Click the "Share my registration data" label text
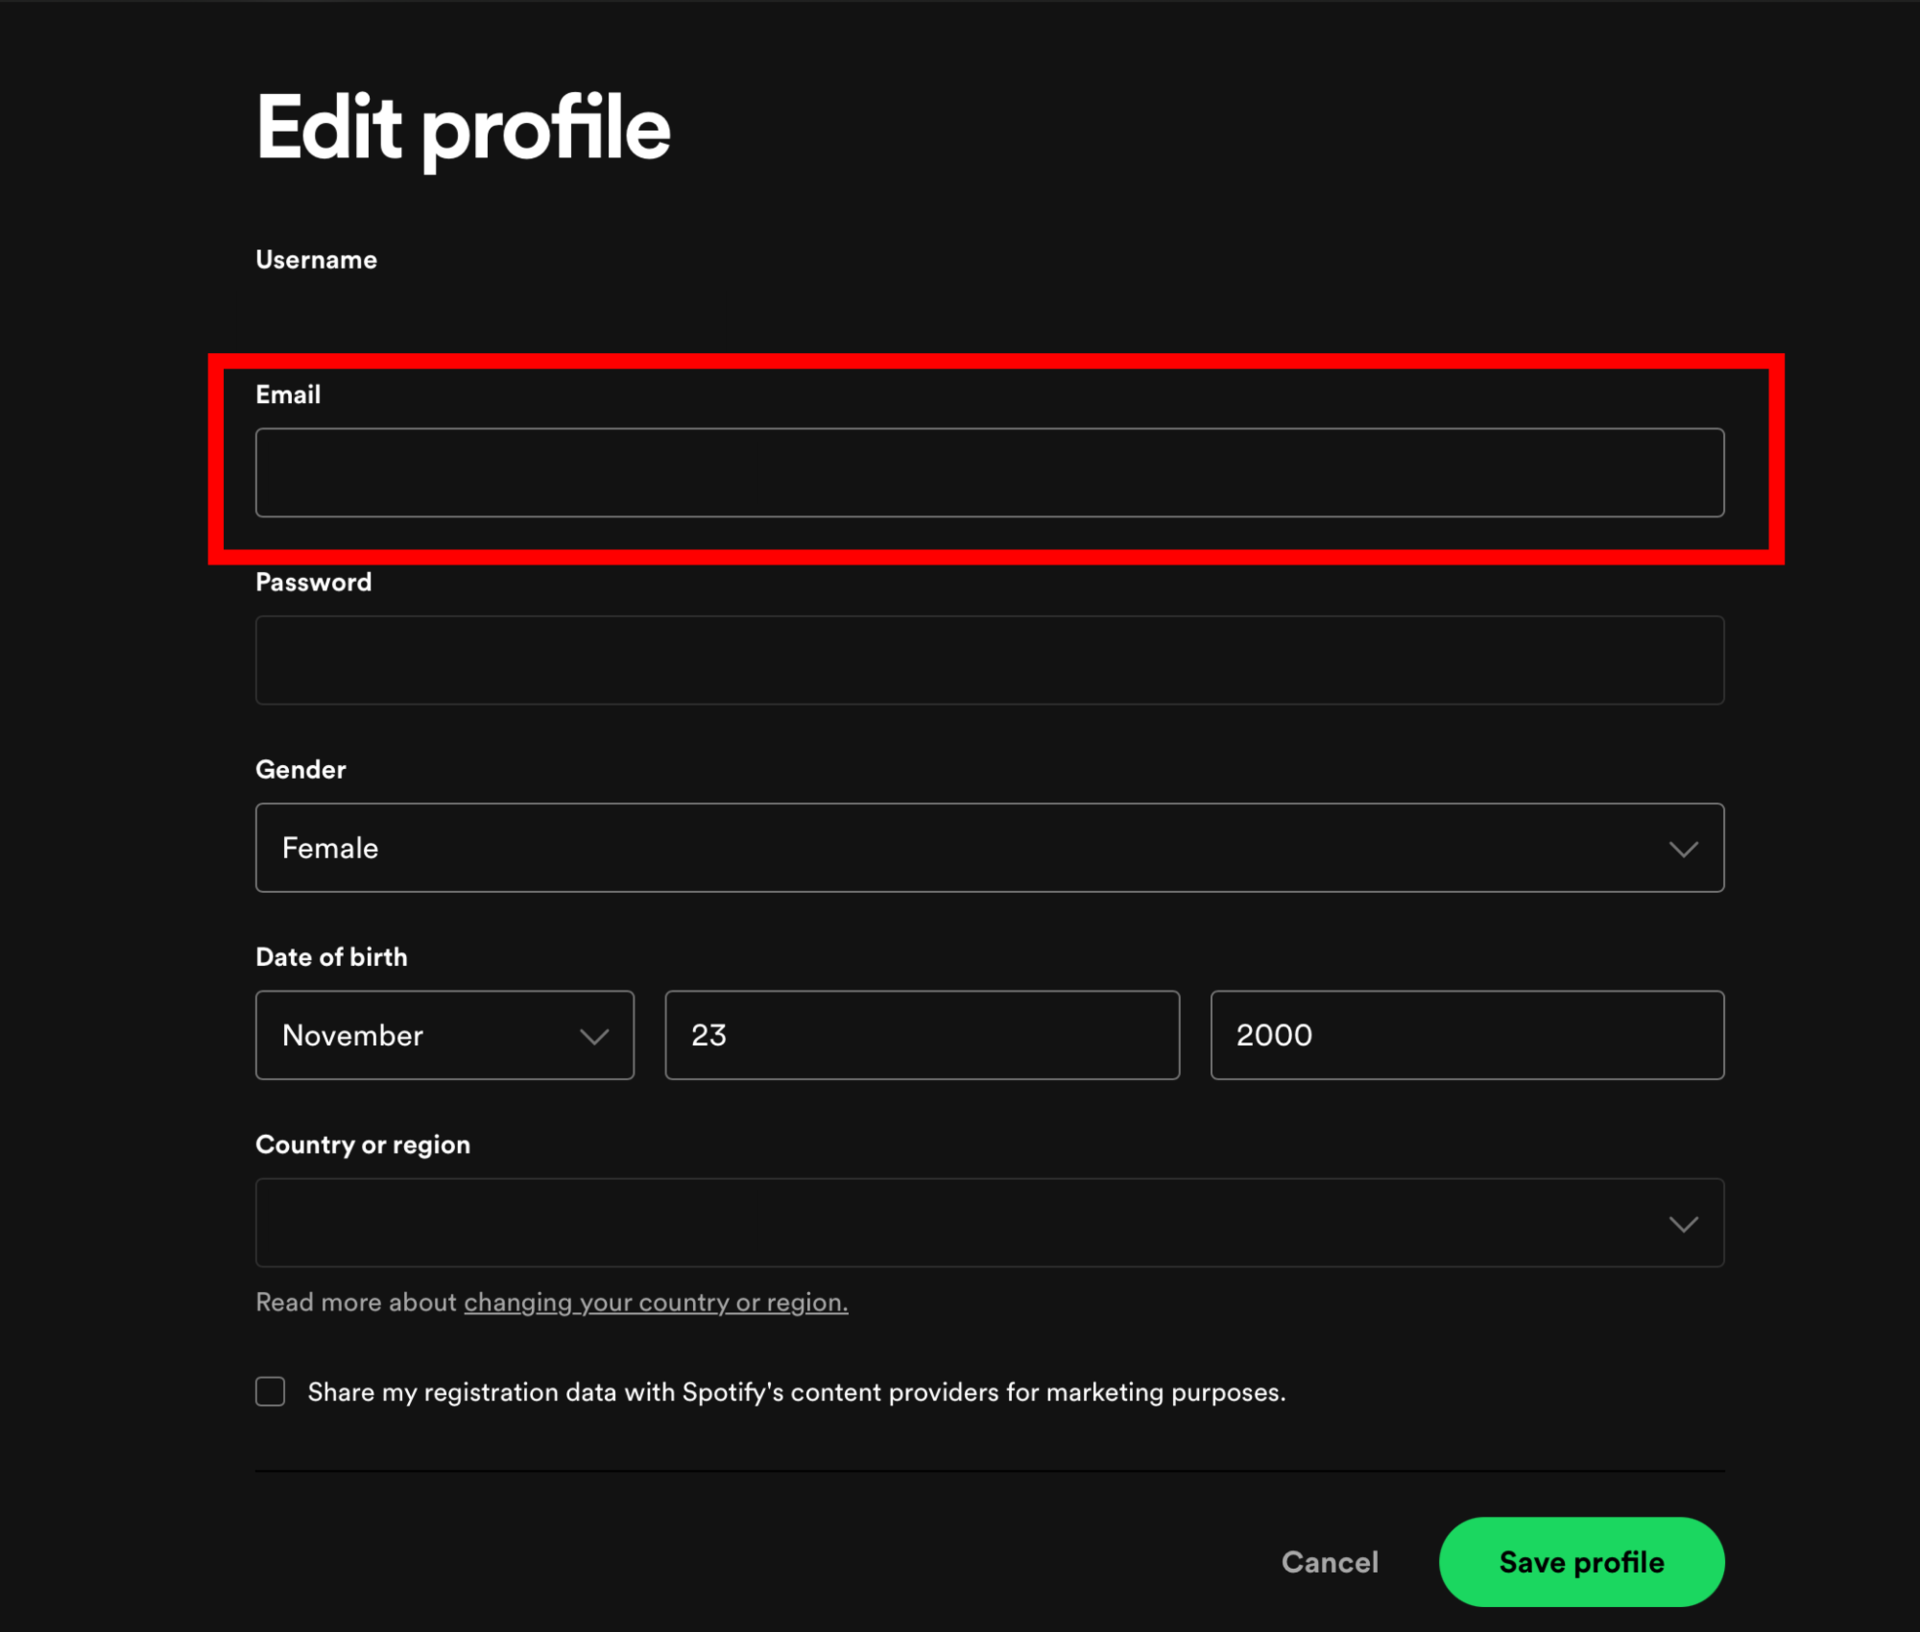Screen dimensions: 1920x1632 pyautogui.click(x=796, y=1392)
